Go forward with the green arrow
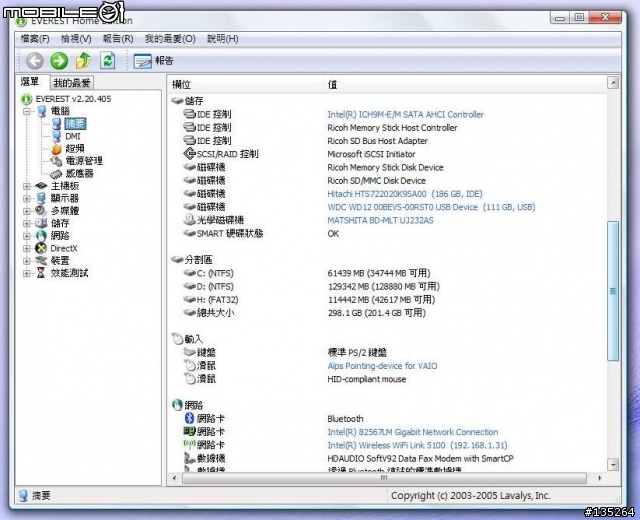 [x=59, y=61]
